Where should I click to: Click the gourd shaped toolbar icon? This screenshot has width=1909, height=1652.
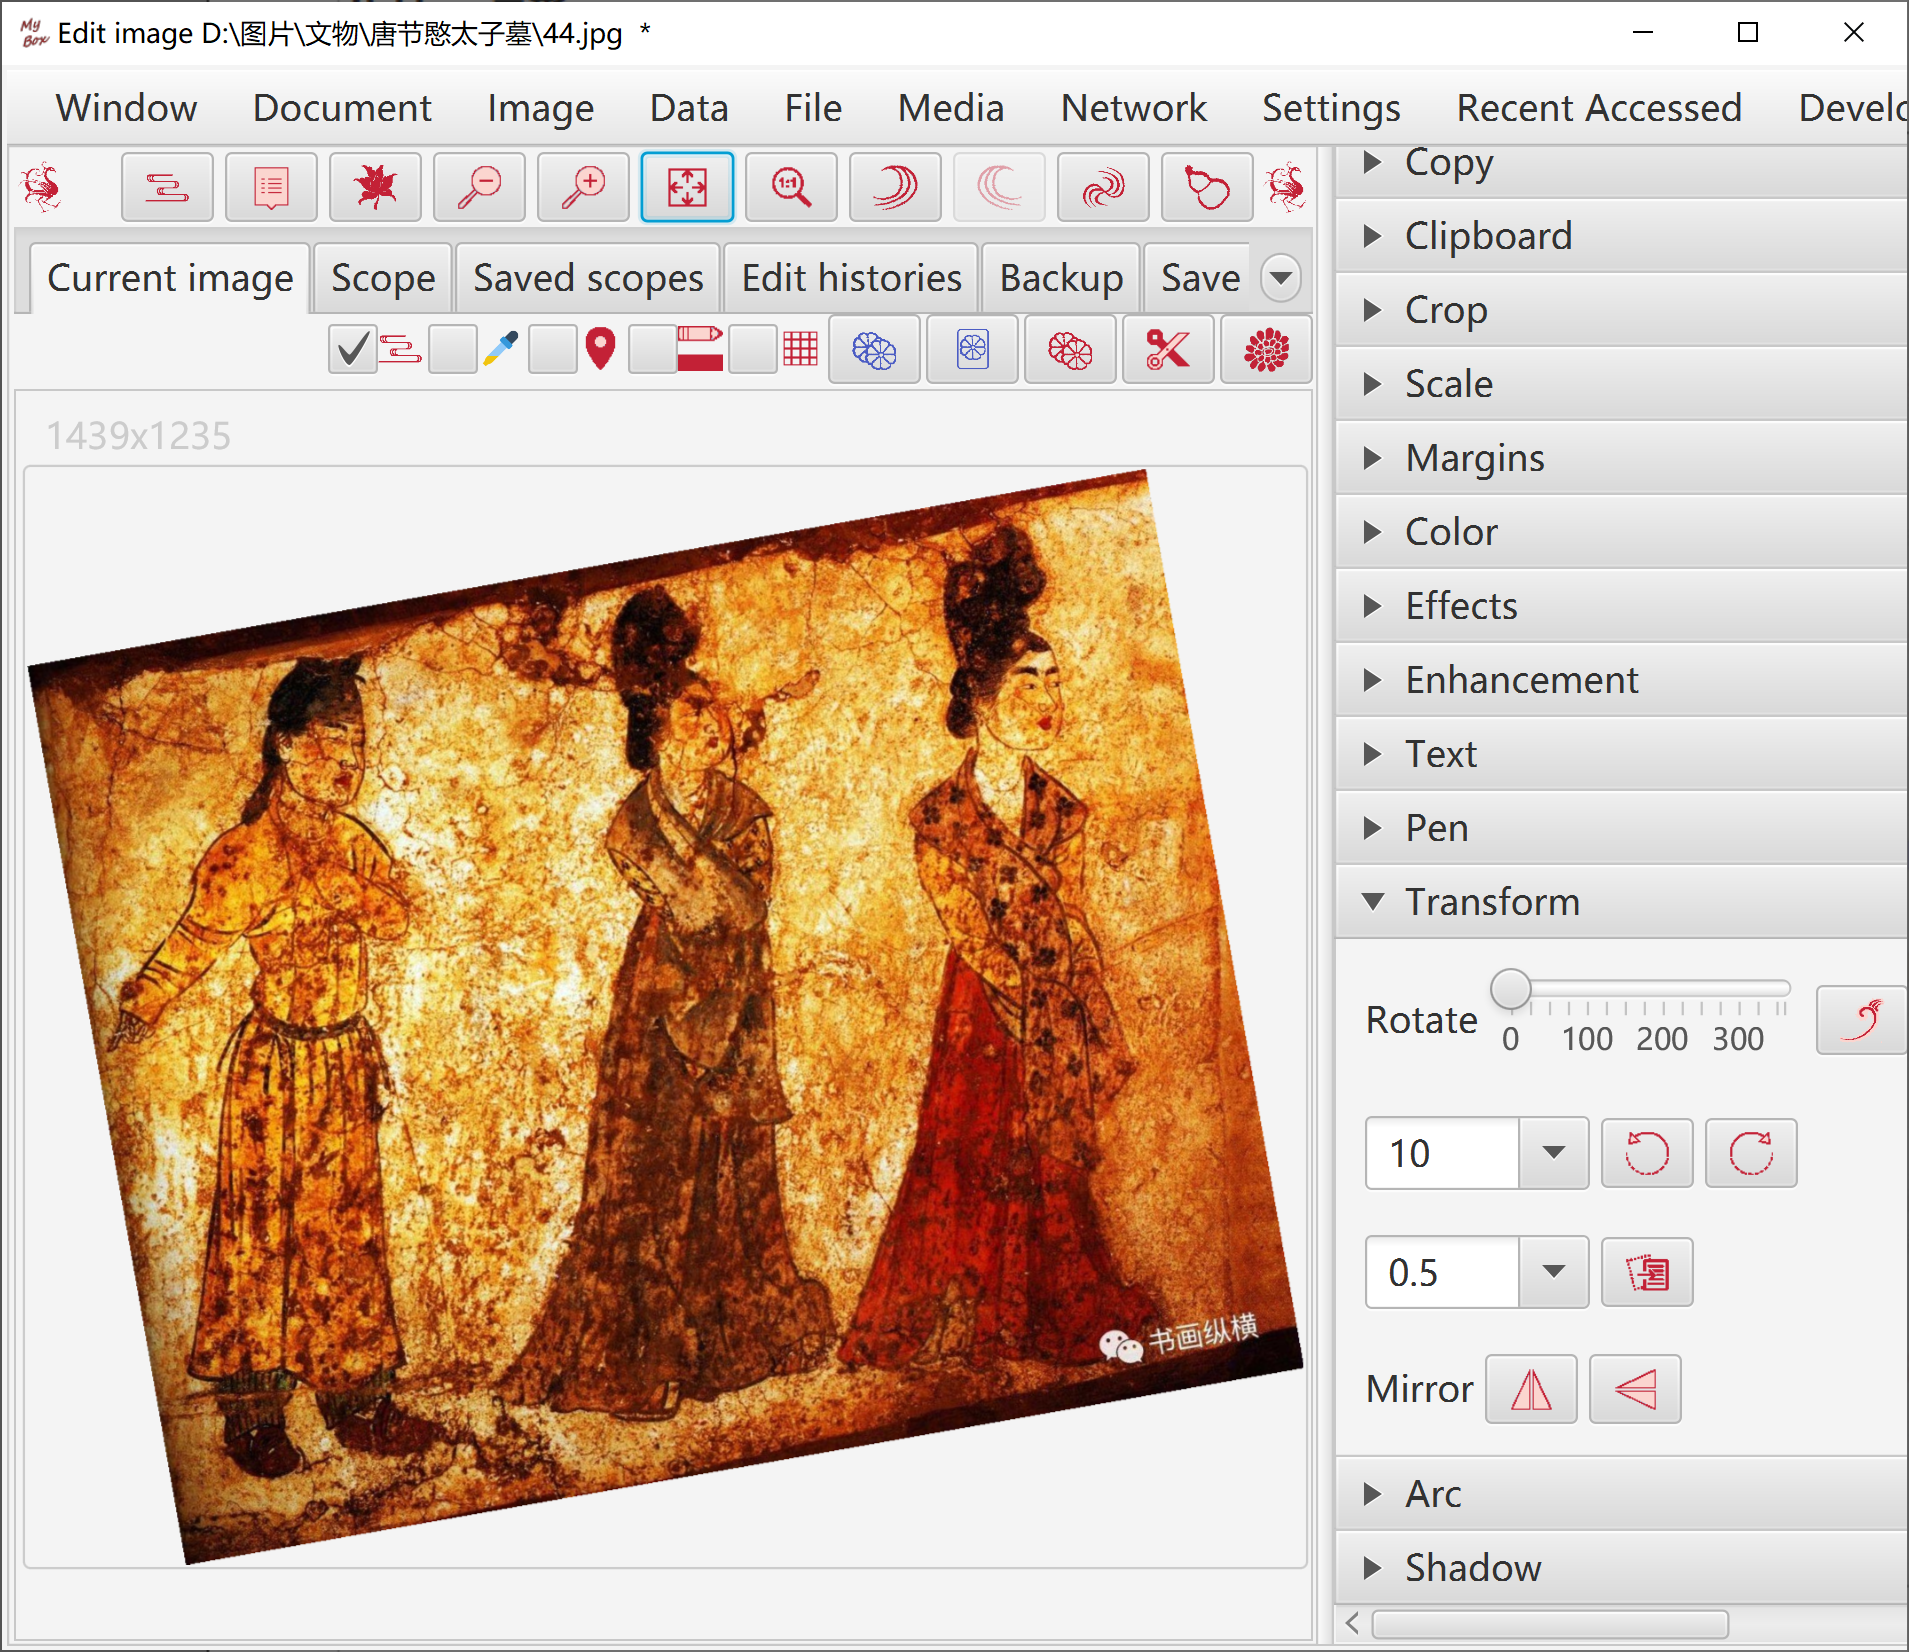[1207, 187]
